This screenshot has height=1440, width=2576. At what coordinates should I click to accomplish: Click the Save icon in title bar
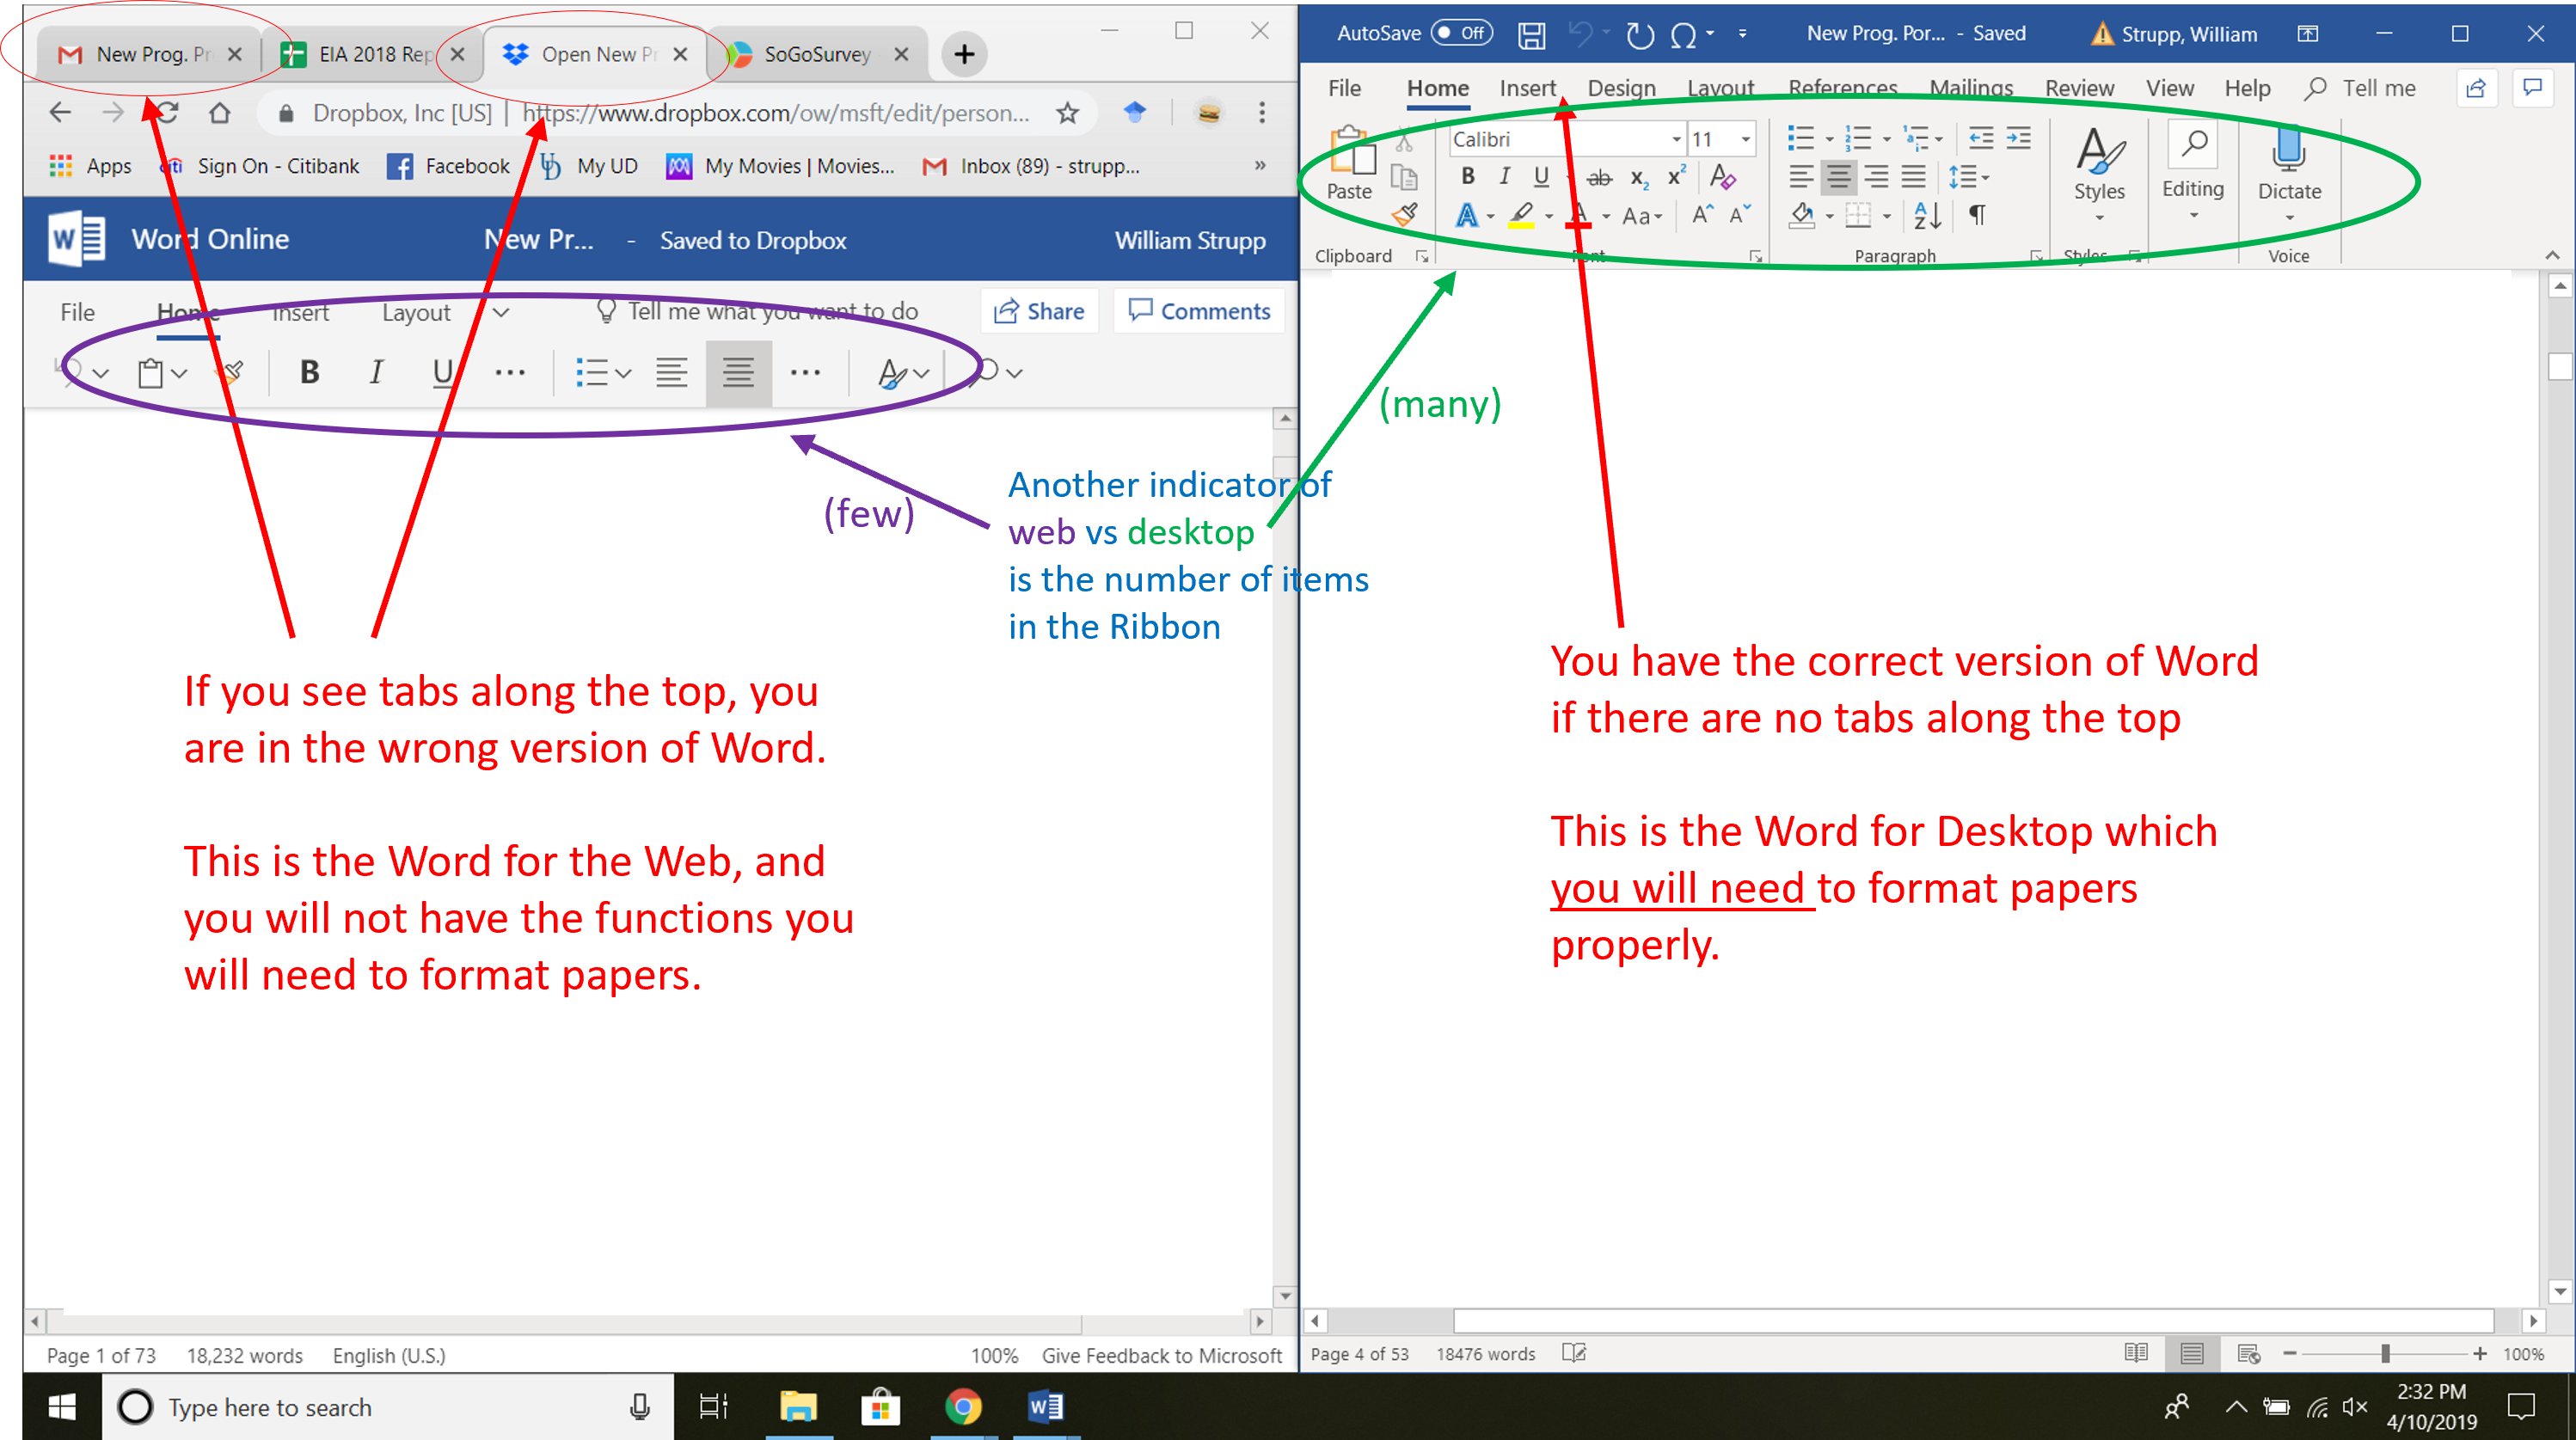point(1531,35)
